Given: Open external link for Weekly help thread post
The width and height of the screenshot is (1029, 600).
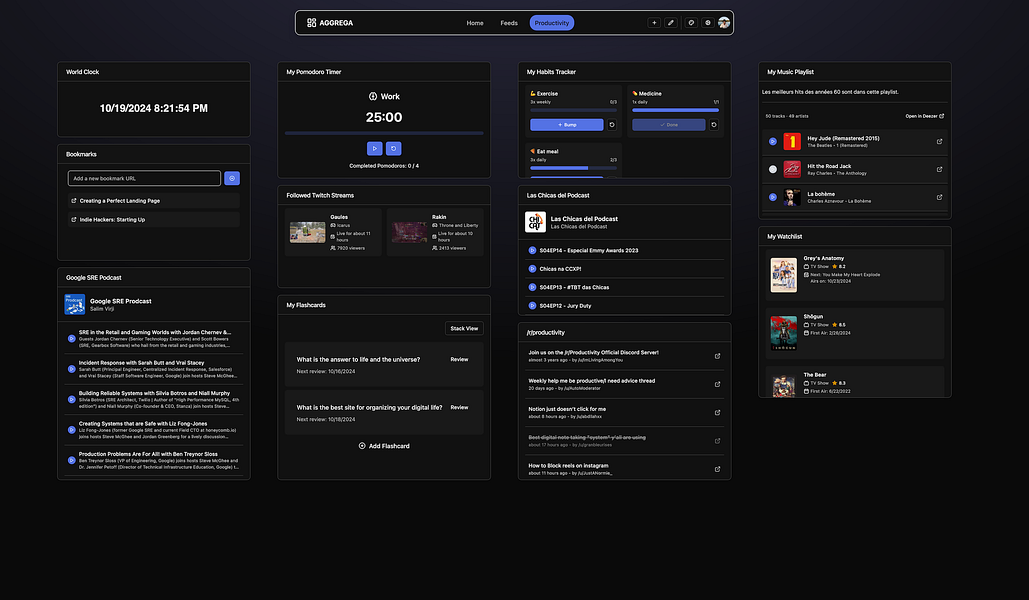Looking at the screenshot, I should [717, 384].
